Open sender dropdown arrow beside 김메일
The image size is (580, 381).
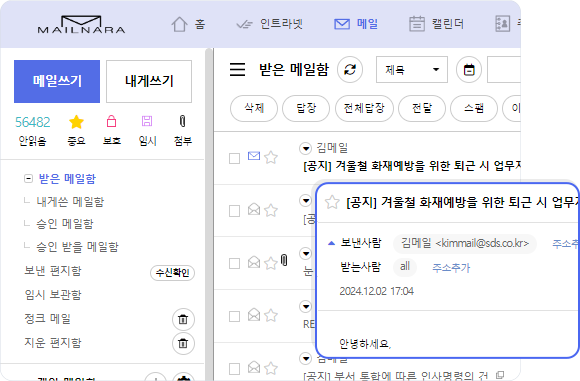[306, 149]
